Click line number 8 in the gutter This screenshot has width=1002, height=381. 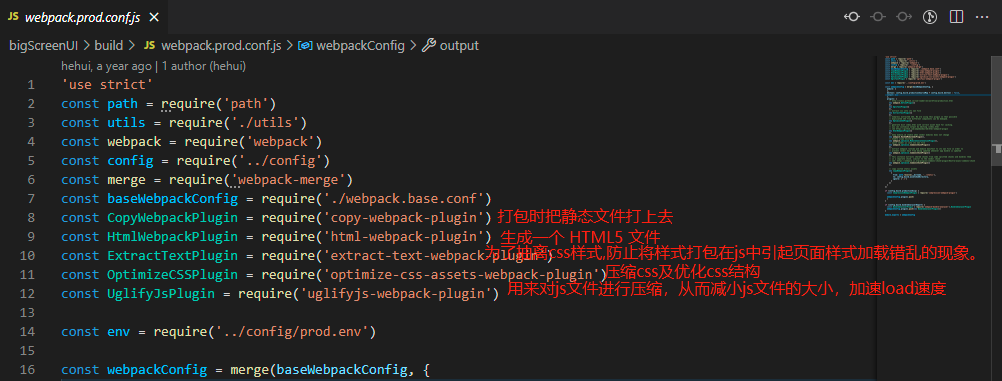pyautogui.click(x=31, y=217)
